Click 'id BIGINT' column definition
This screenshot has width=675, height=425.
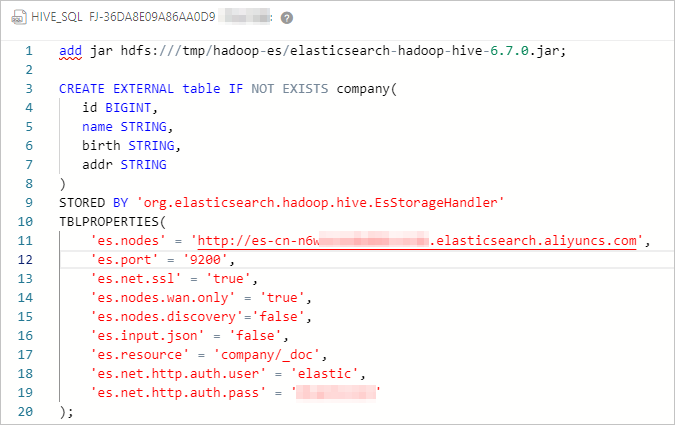[120, 108]
